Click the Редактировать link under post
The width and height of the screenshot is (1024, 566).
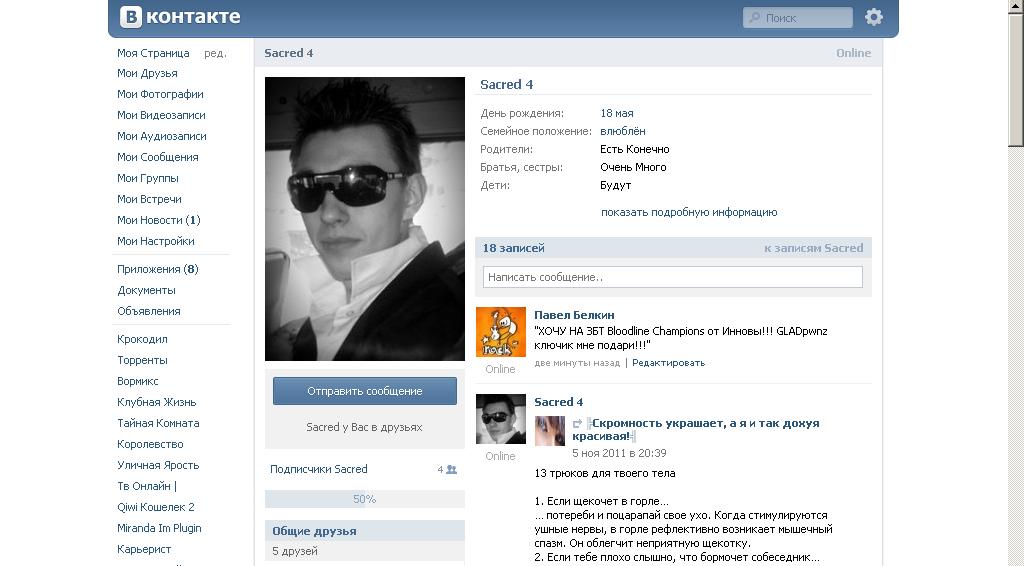point(668,363)
